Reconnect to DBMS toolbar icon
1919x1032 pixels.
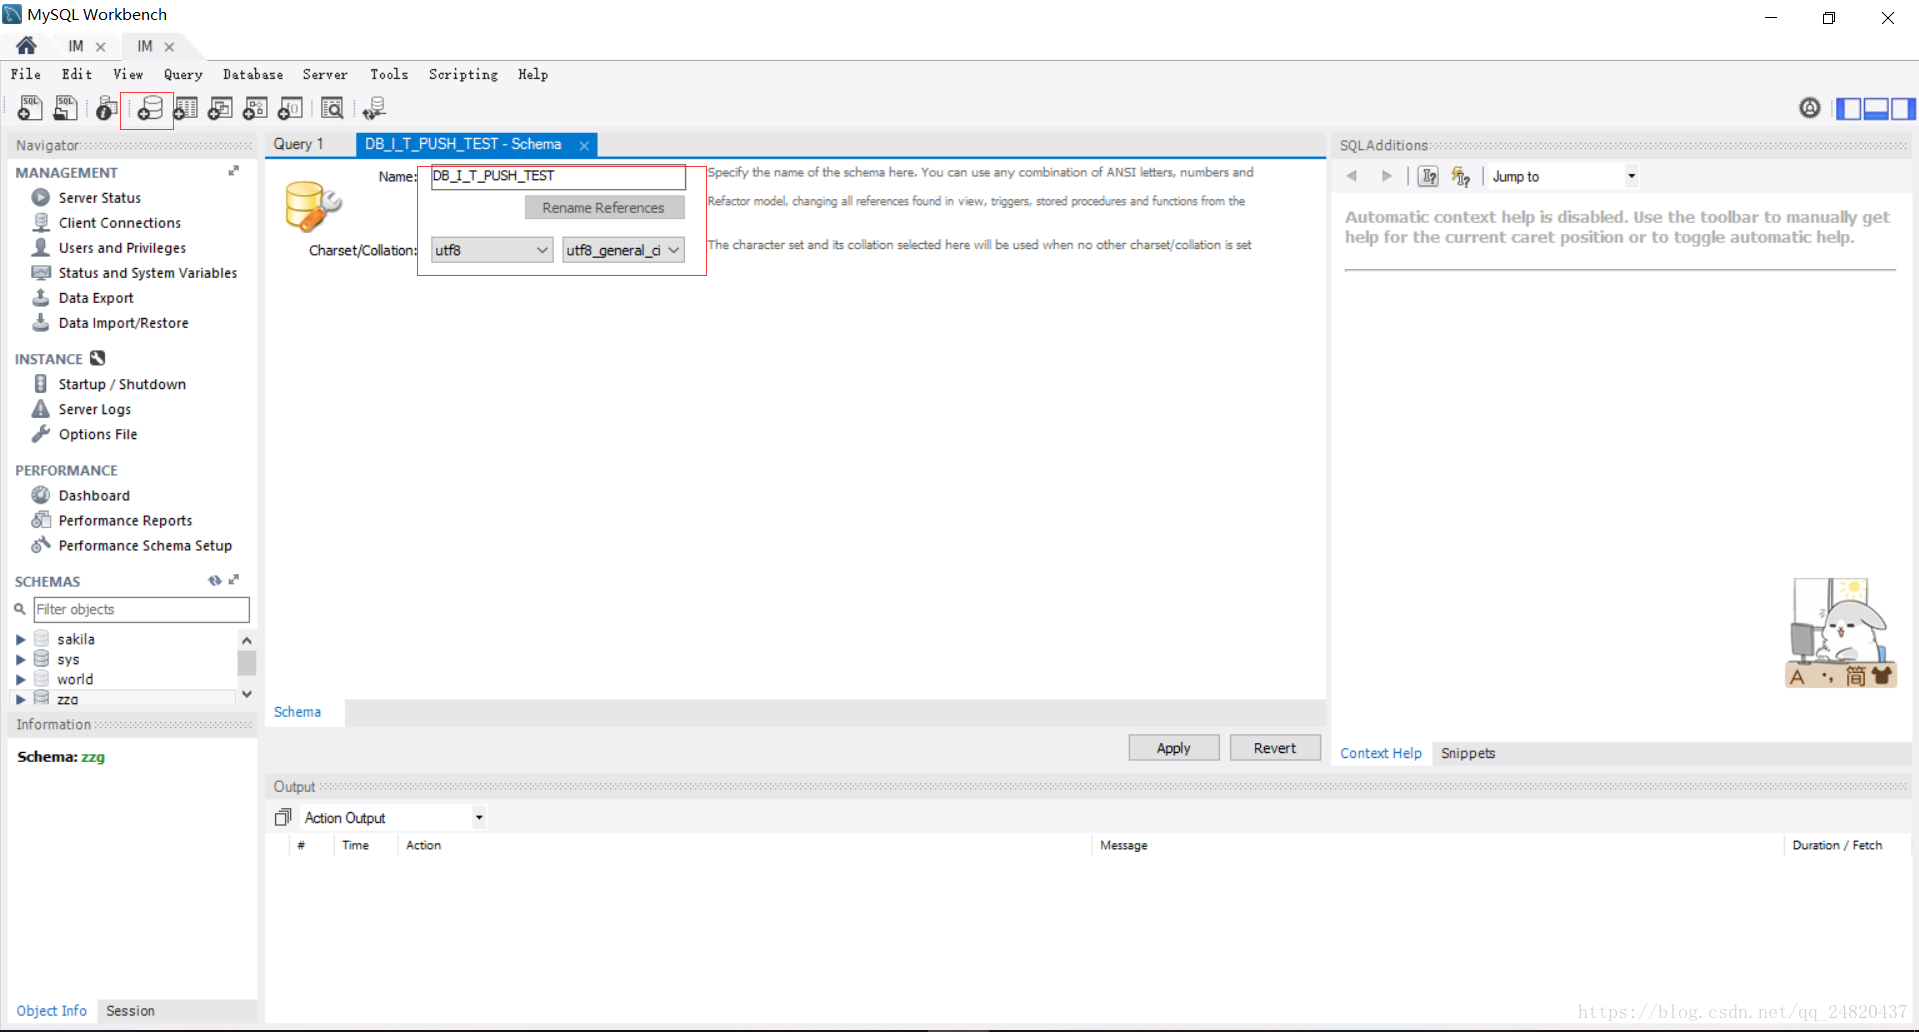374,108
